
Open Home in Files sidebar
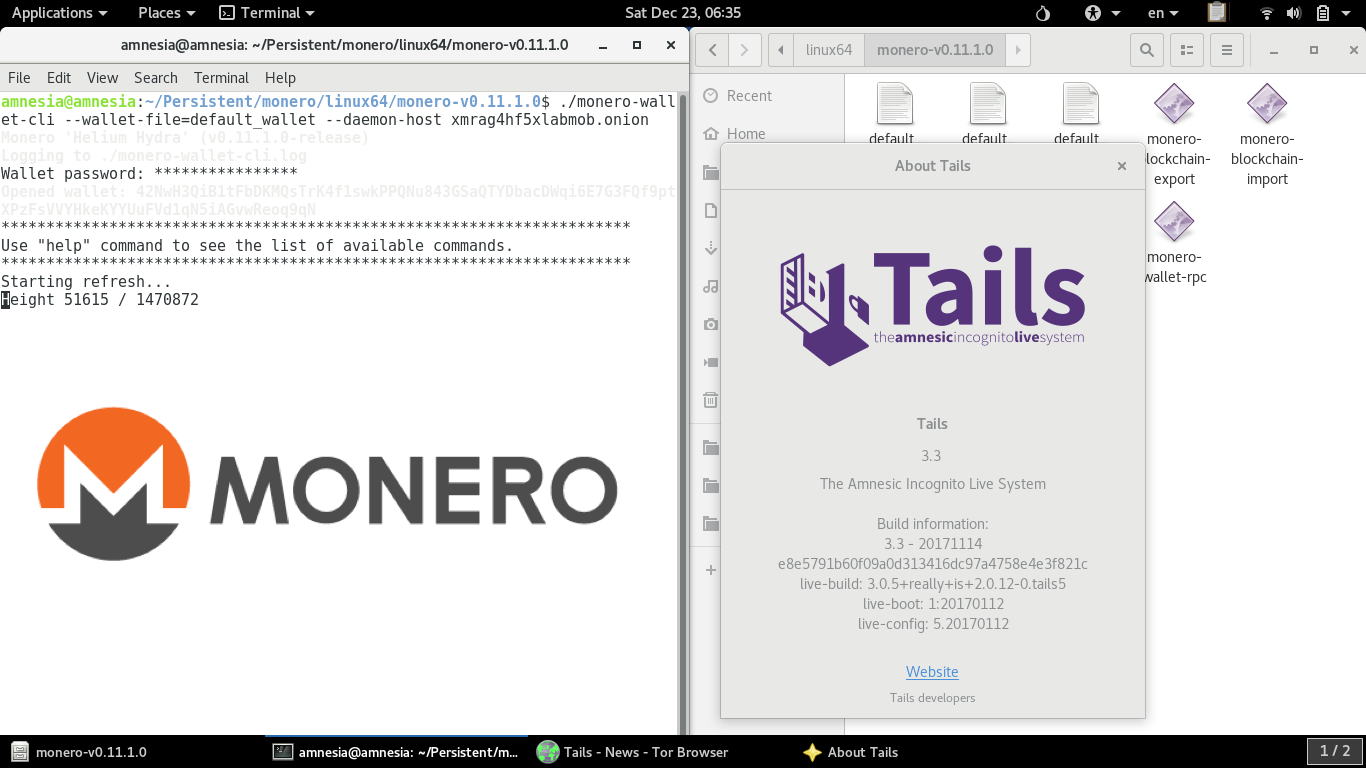[746, 134]
